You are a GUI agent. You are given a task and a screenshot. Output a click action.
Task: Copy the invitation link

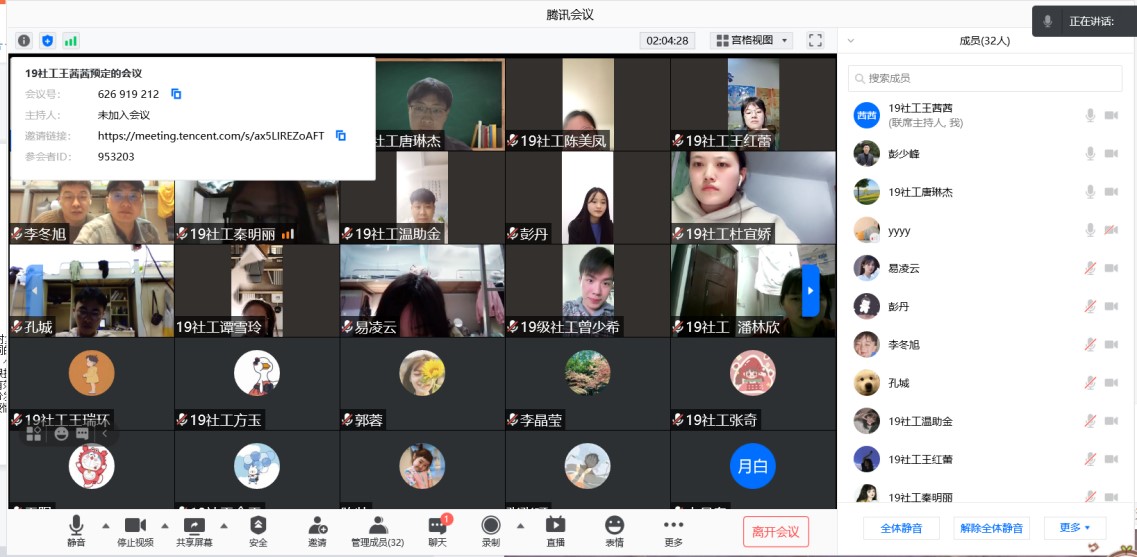(340, 136)
